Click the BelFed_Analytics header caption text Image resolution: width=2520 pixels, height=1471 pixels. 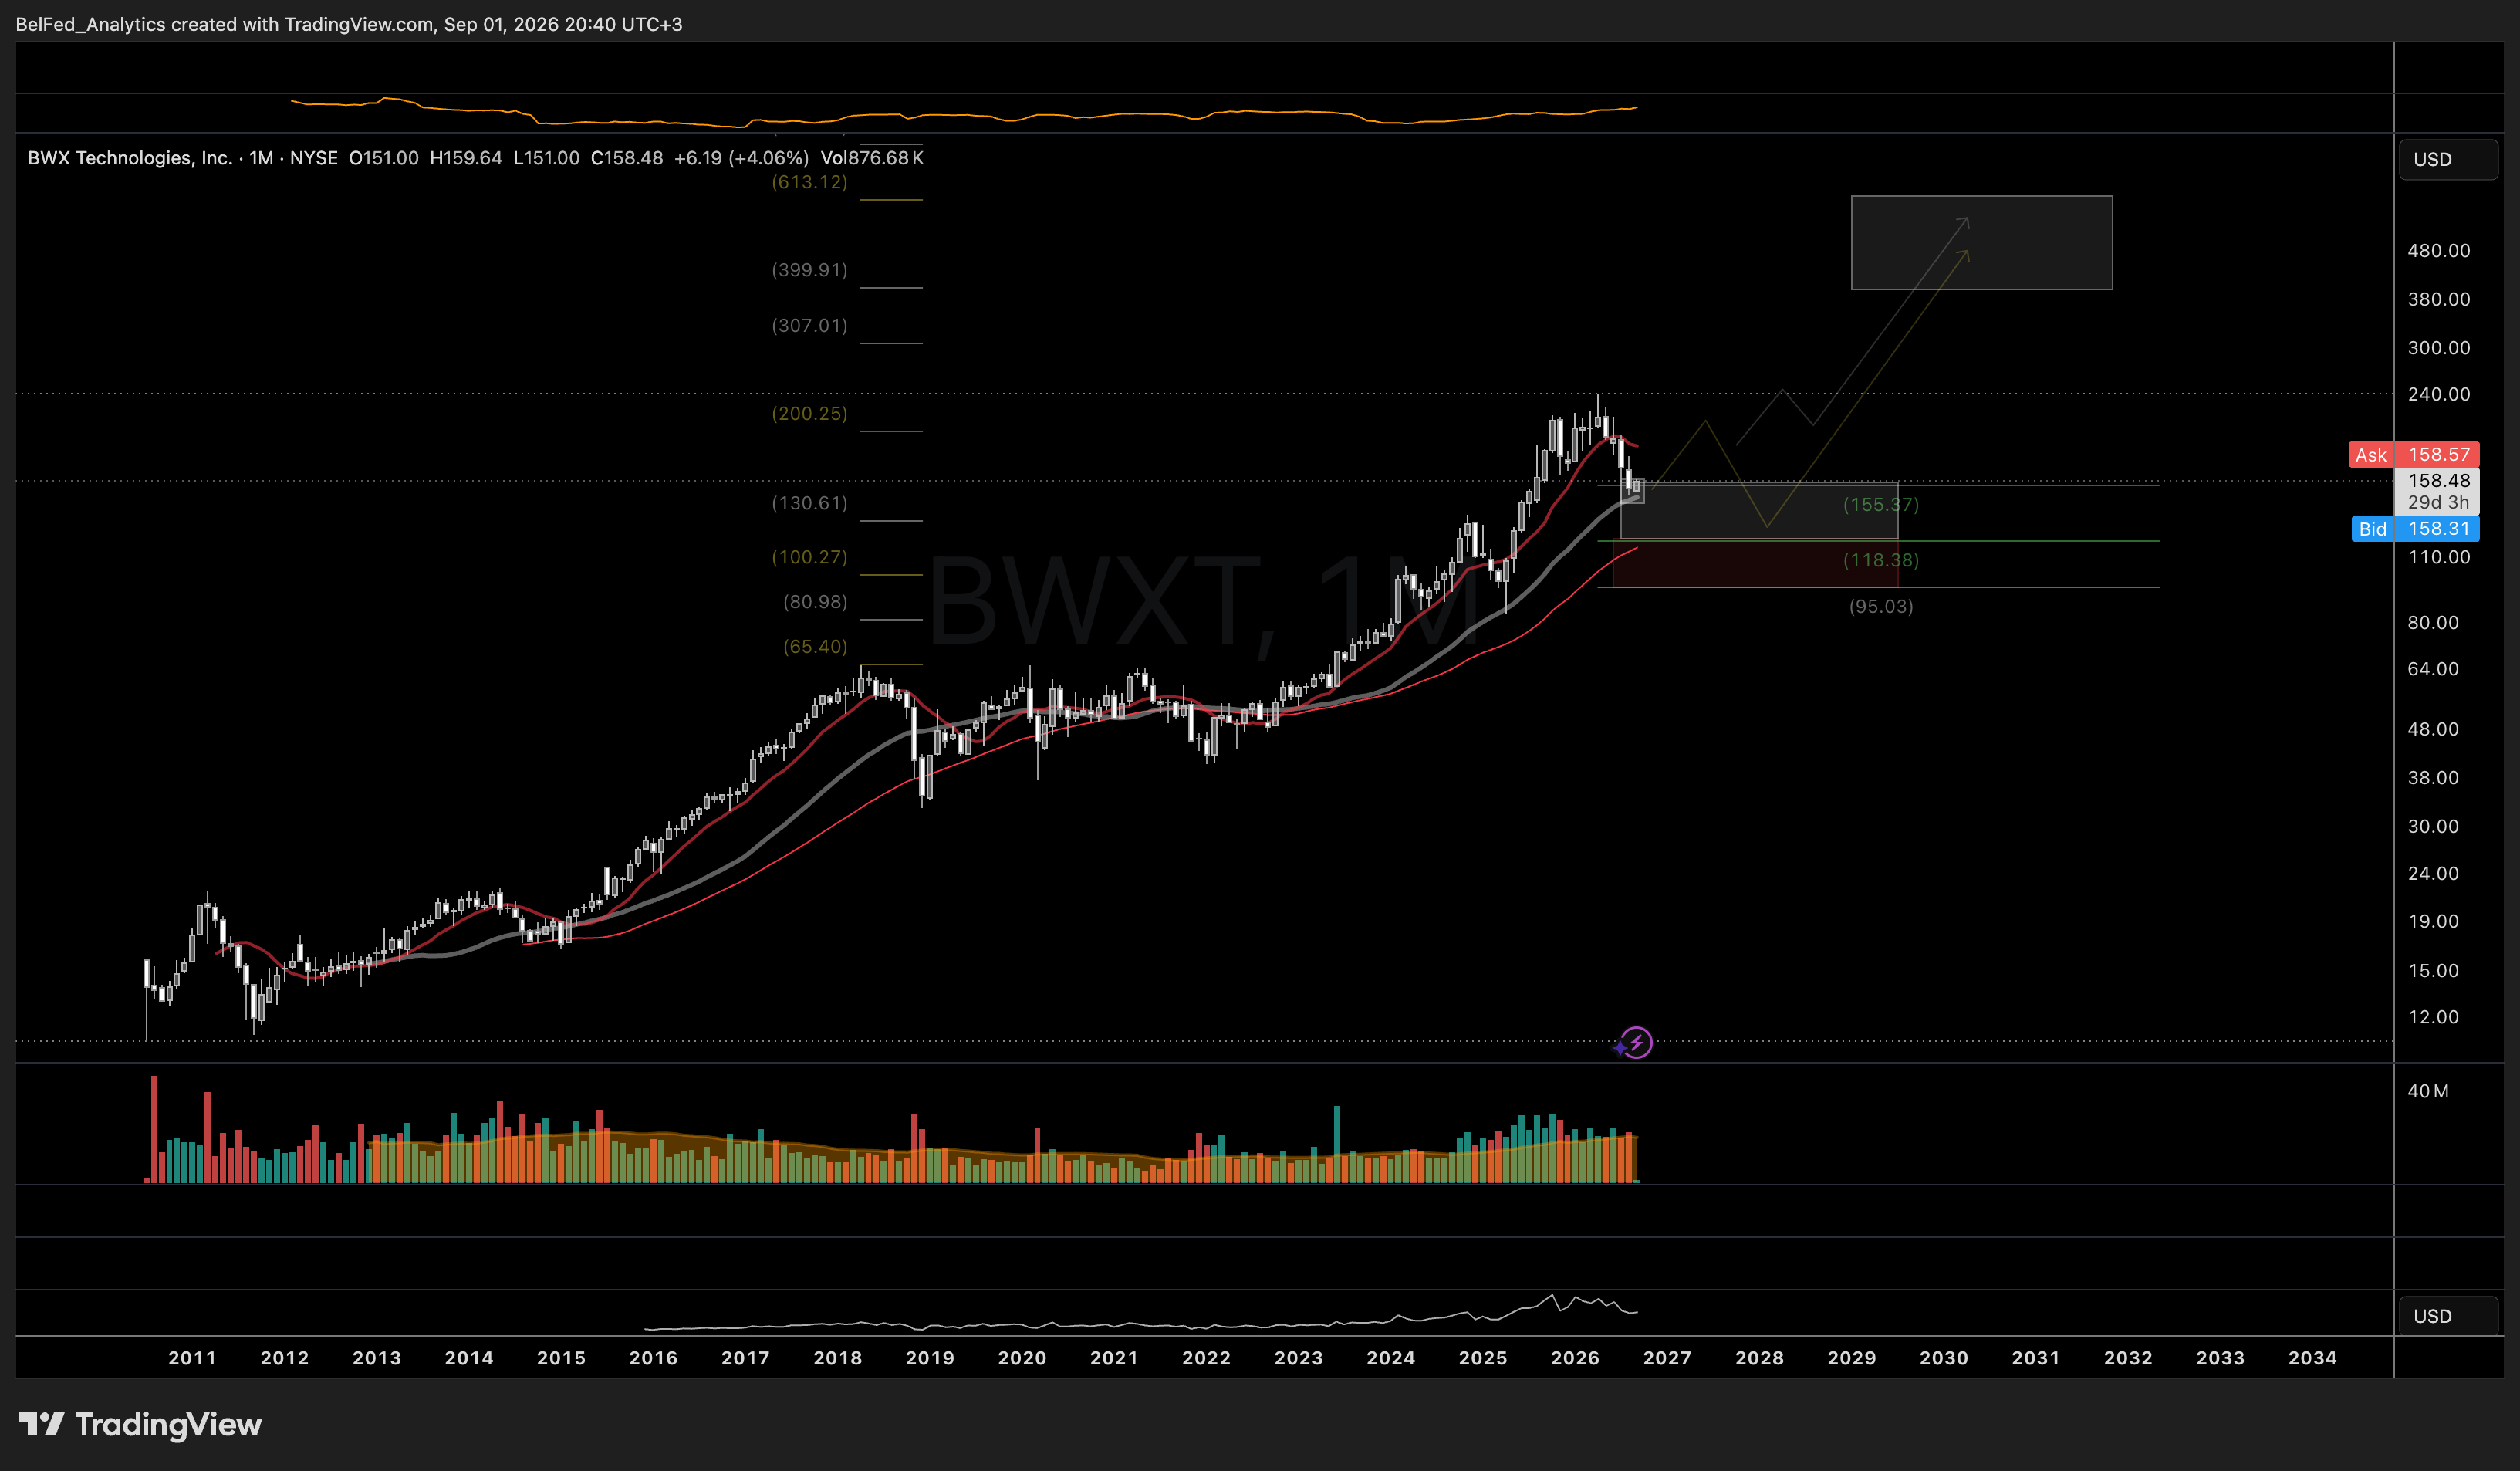349,24
